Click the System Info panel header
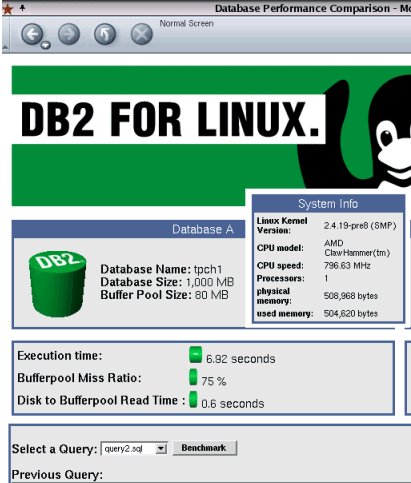The image size is (411, 483). [328, 204]
